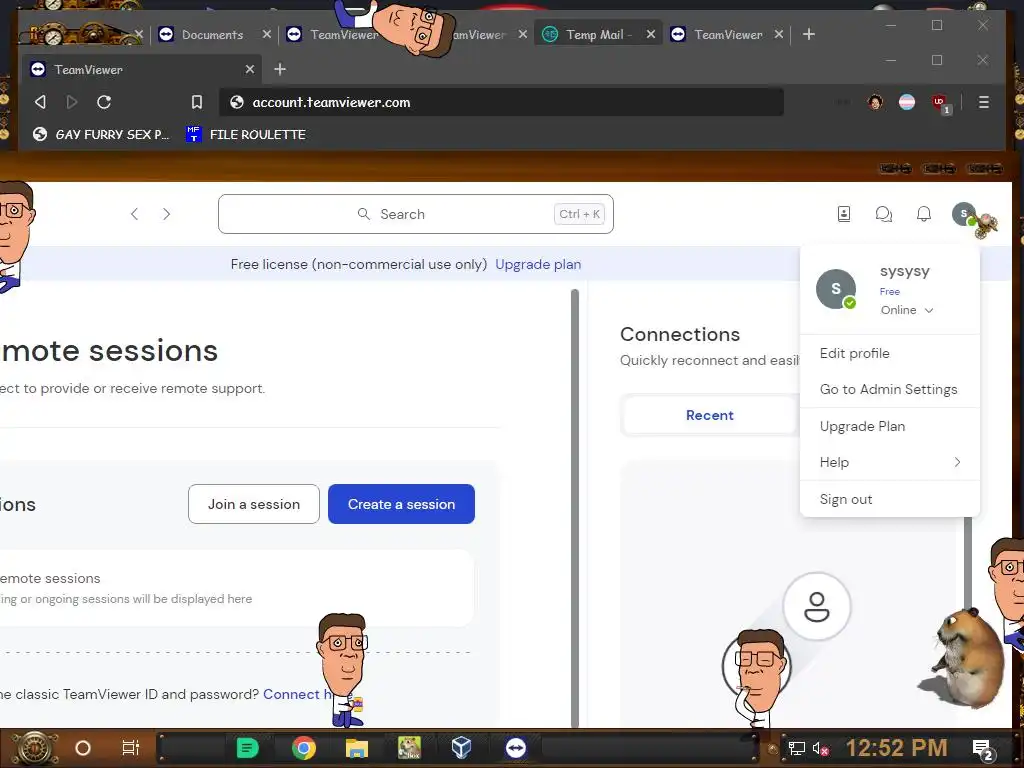Open the Action Center notifications icon
This screenshot has height=768, width=1024.
[983, 750]
